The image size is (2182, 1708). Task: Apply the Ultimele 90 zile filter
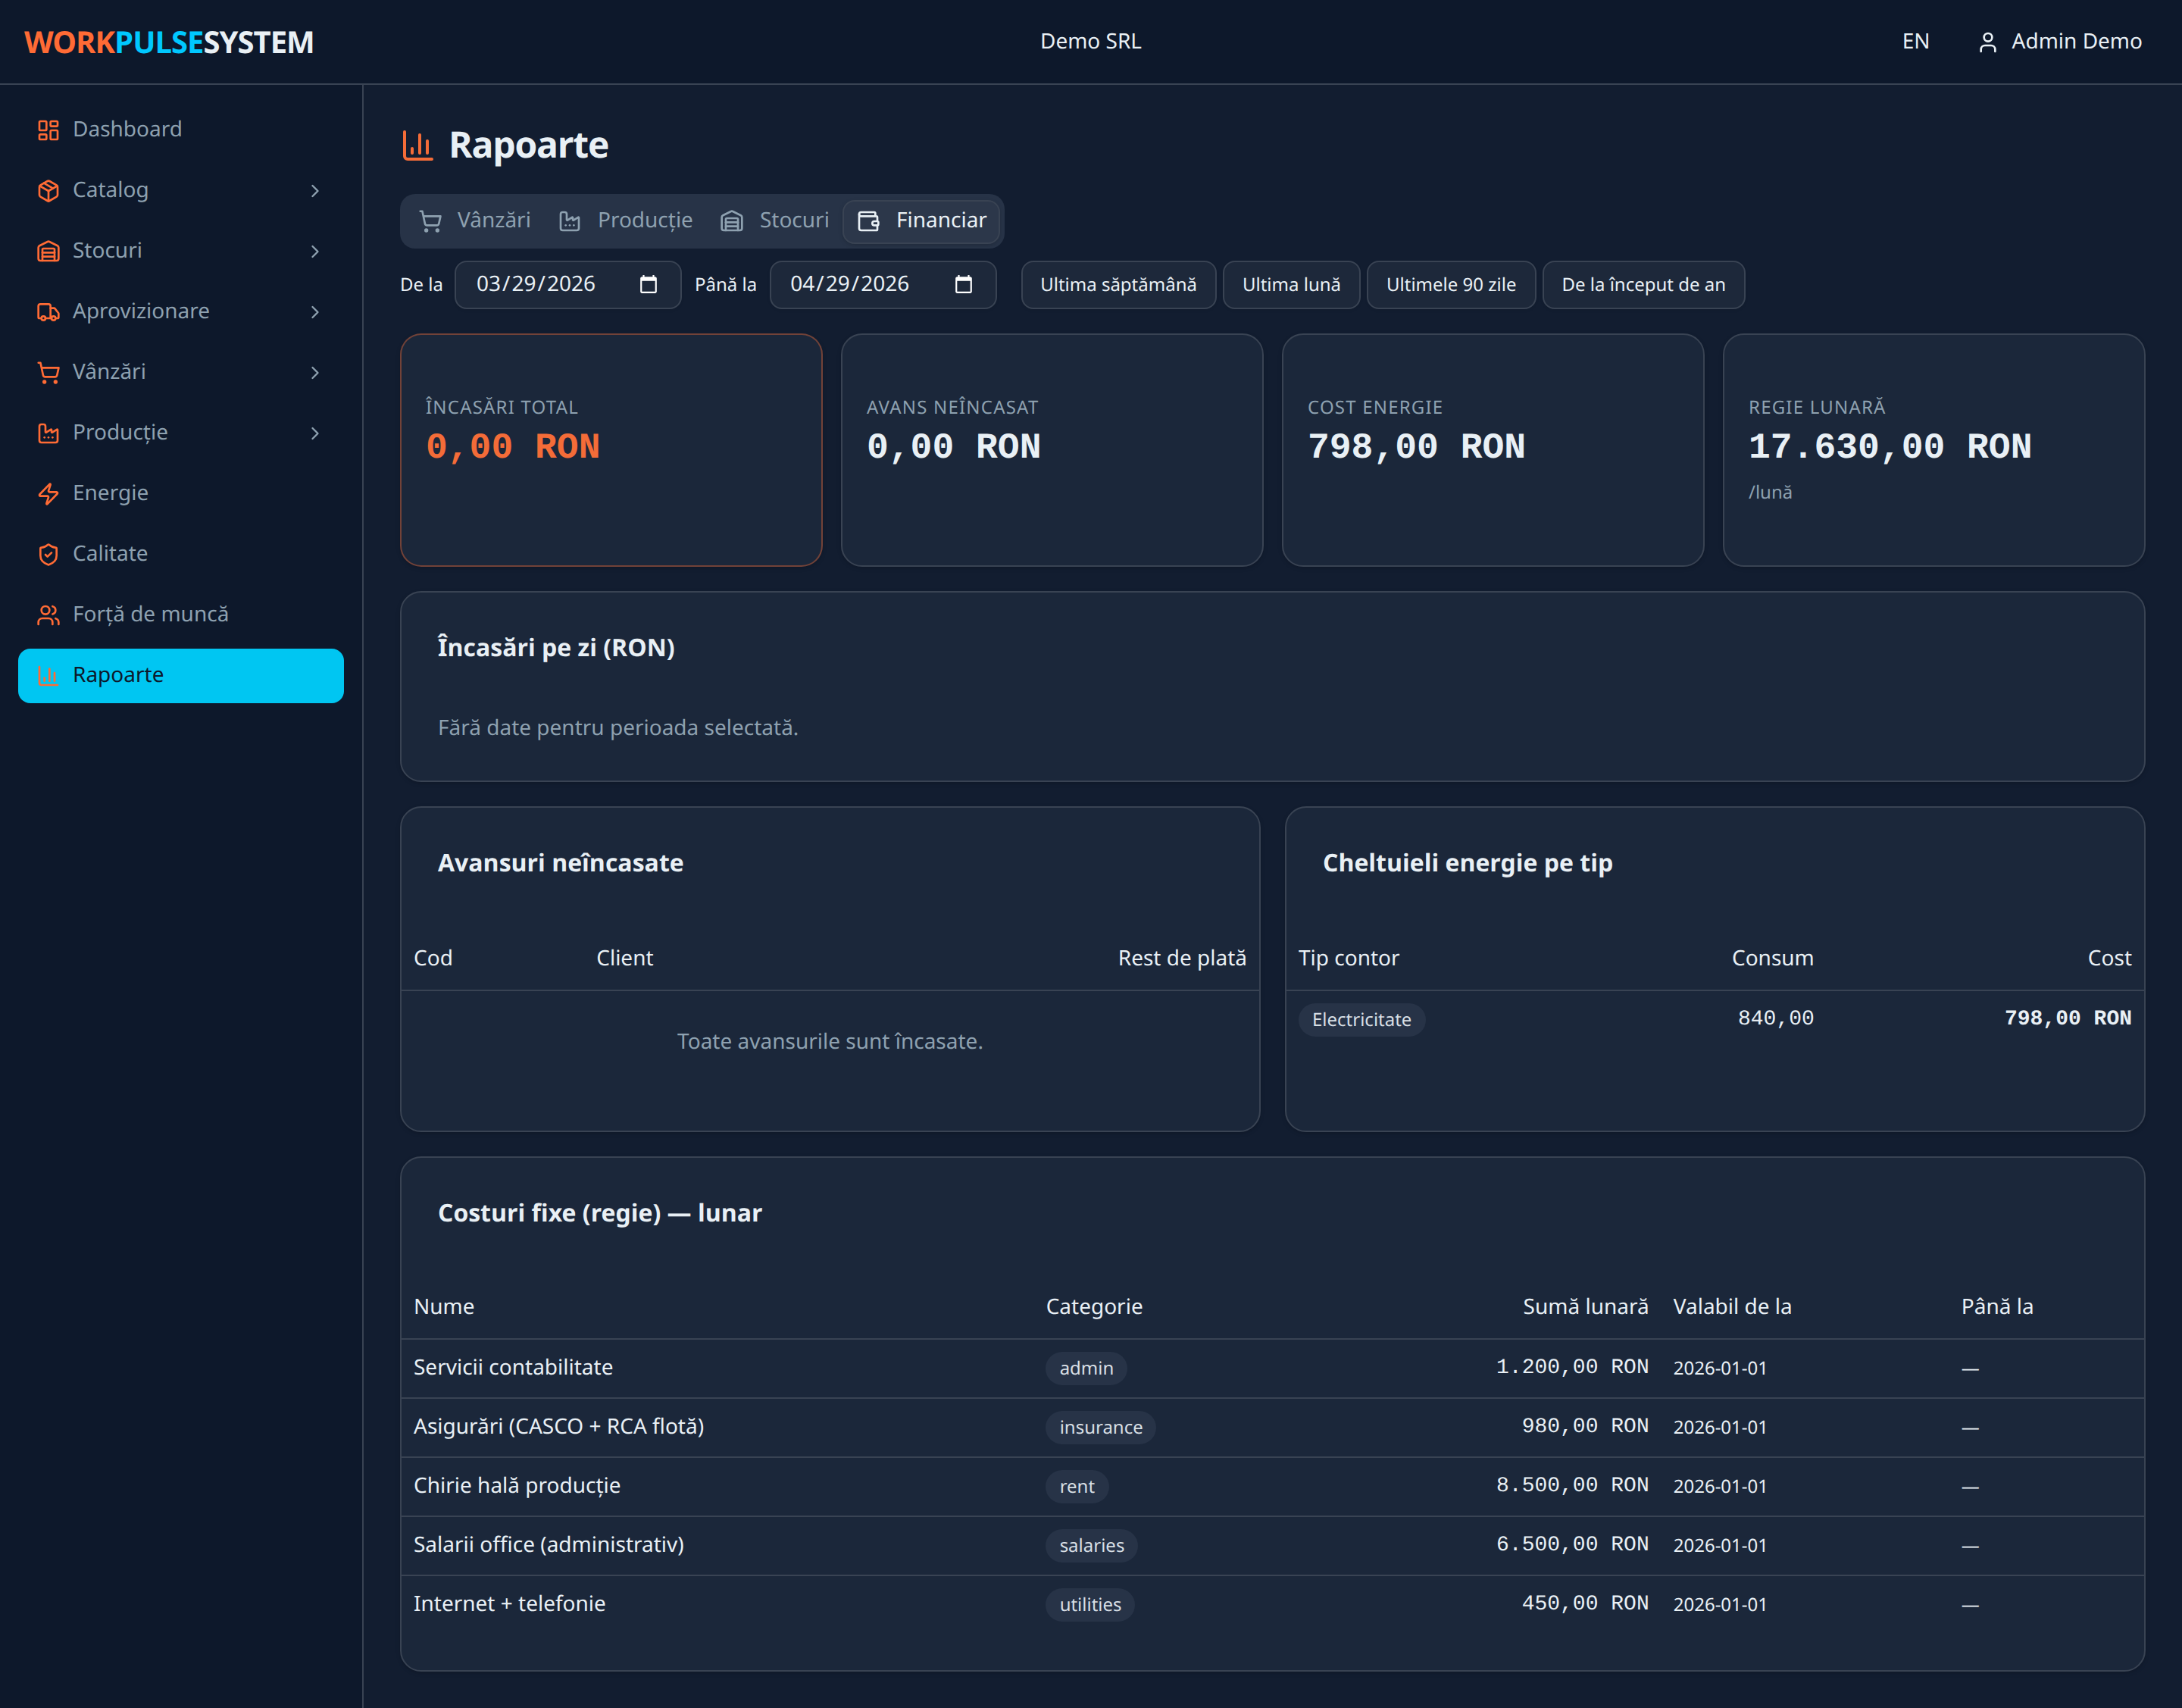[1451, 285]
